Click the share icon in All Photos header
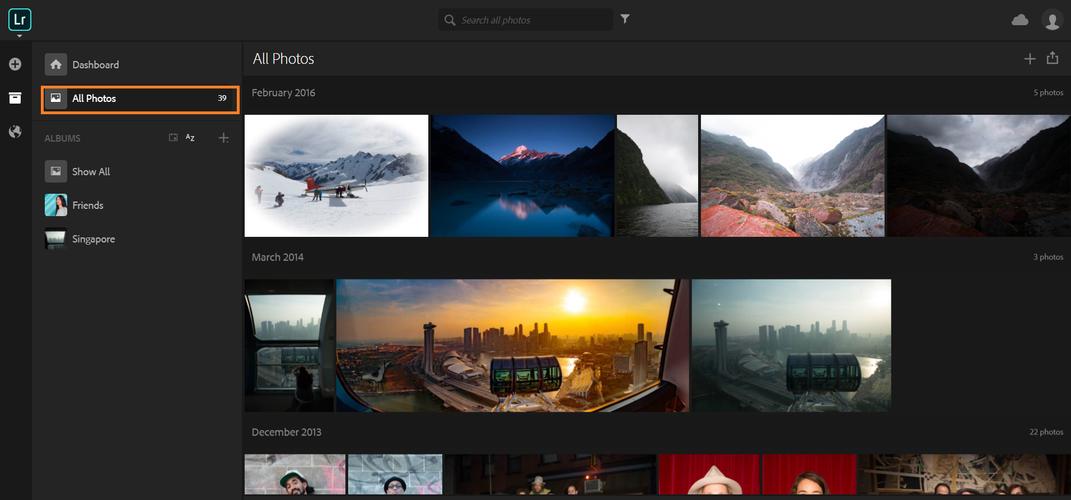The height and width of the screenshot is (500, 1071). [1052, 59]
